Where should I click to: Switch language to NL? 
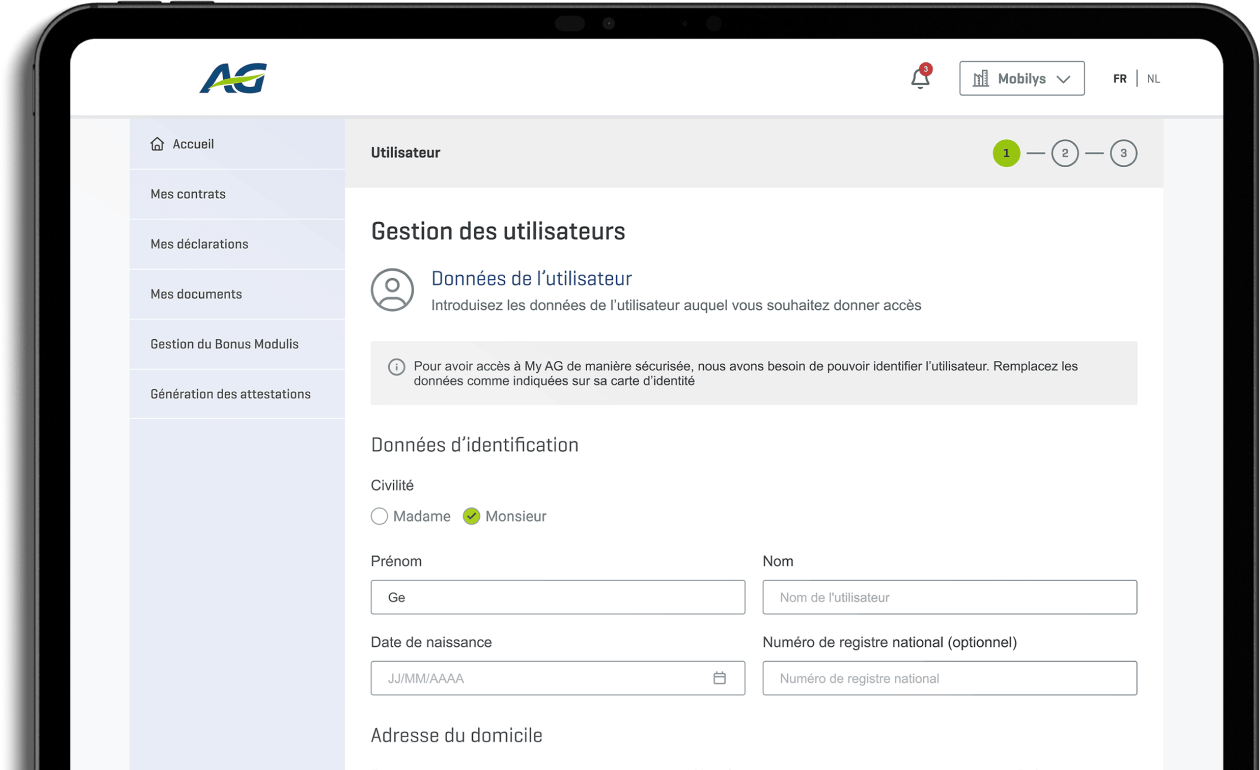[1154, 79]
